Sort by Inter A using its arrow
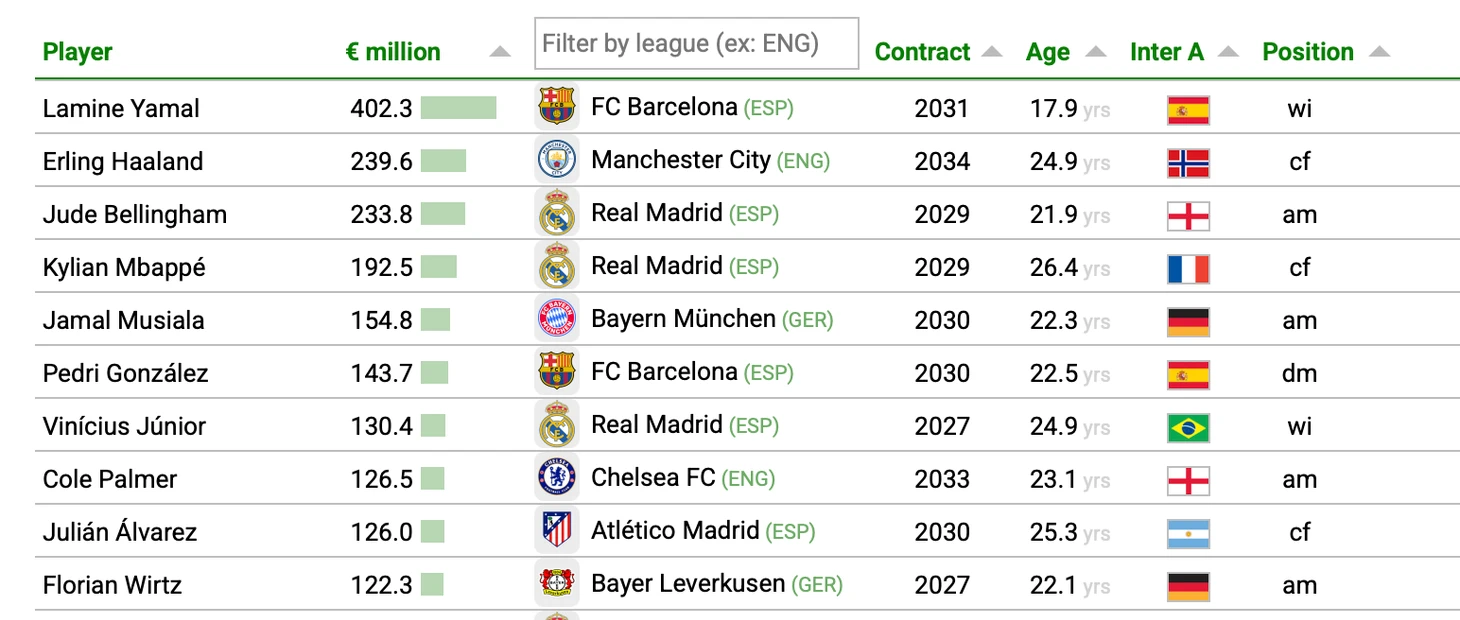This screenshot has width=1460, height=620. coord(1229,52)
